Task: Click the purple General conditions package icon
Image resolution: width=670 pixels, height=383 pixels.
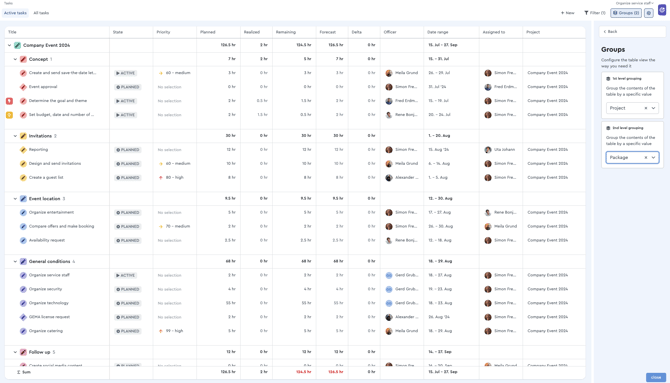Action: coord(23,261)
